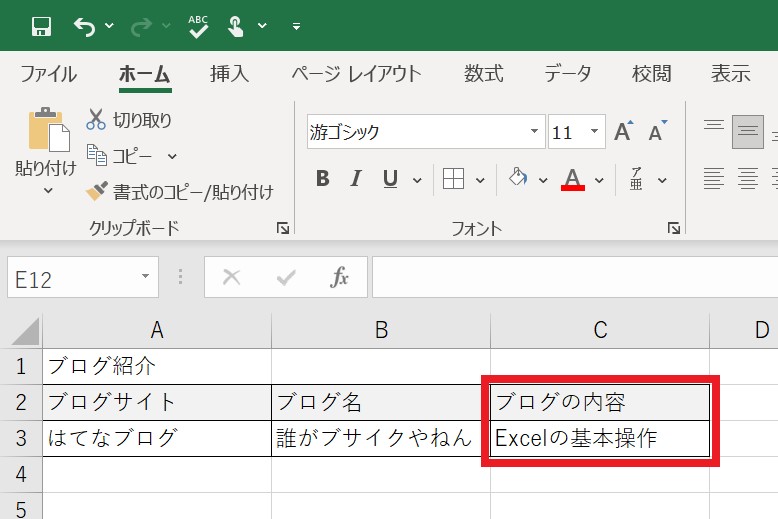This screenshot has height=519, width=778.
Task: Open the ページ レイアウト tab
Action: click(356, 74)
